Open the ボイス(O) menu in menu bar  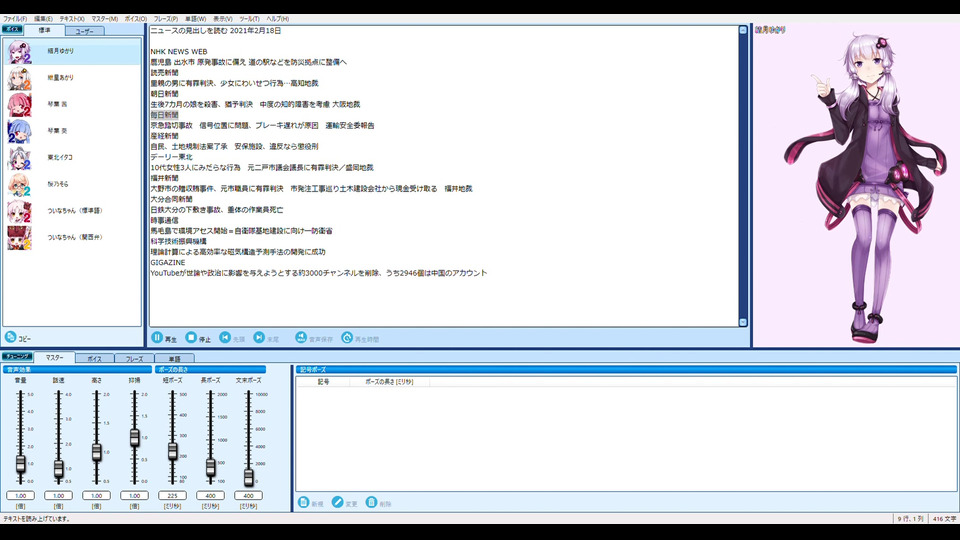click(136, 19)
